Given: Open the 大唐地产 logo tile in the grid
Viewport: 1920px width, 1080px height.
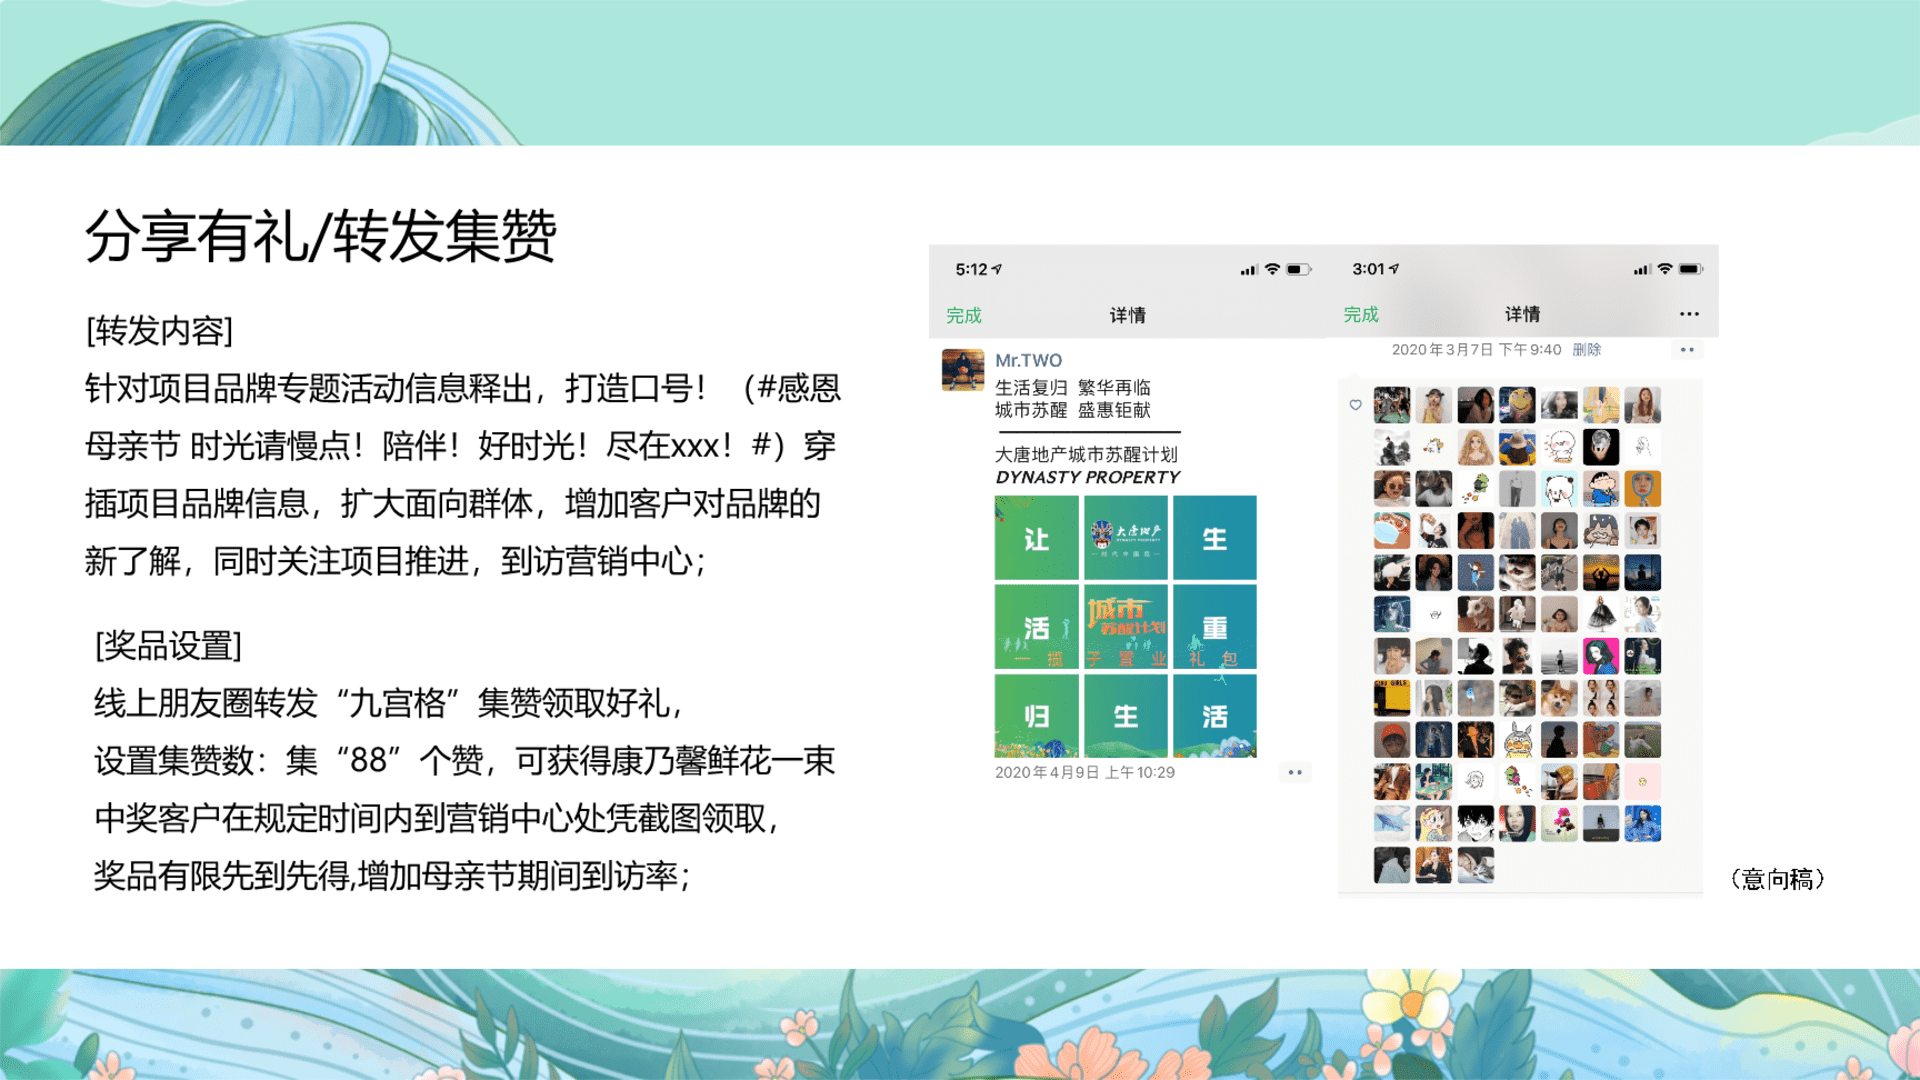Looking at the screenshot, I should 1126,538.
